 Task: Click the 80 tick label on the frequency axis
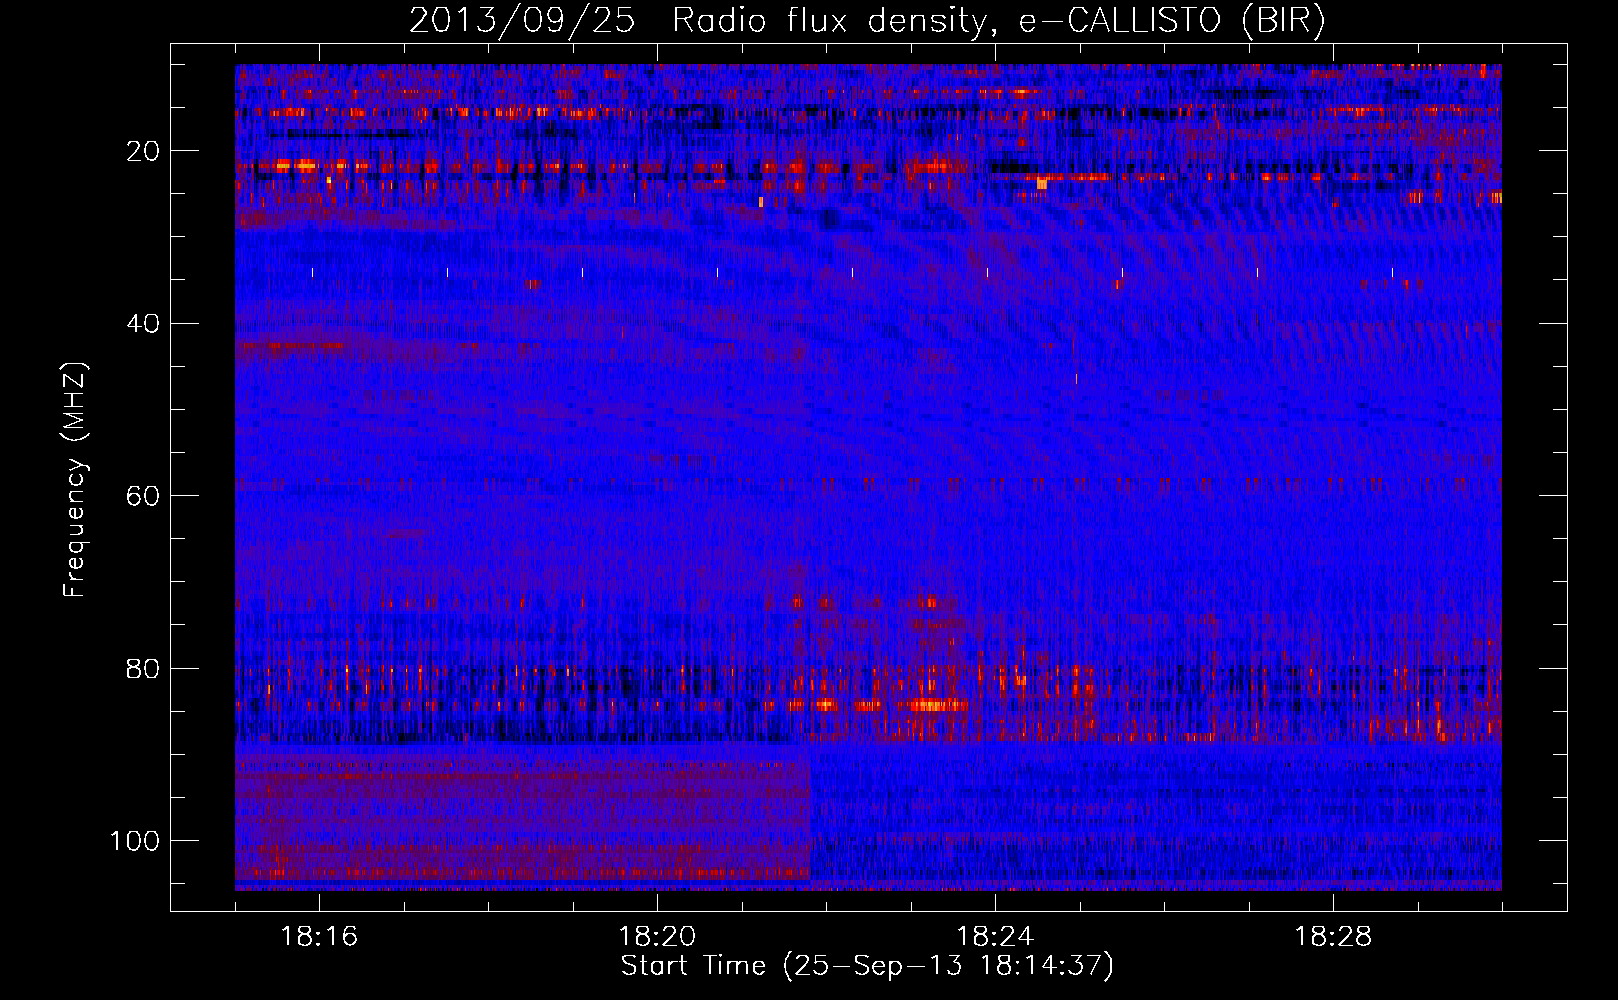coord(144,668)
